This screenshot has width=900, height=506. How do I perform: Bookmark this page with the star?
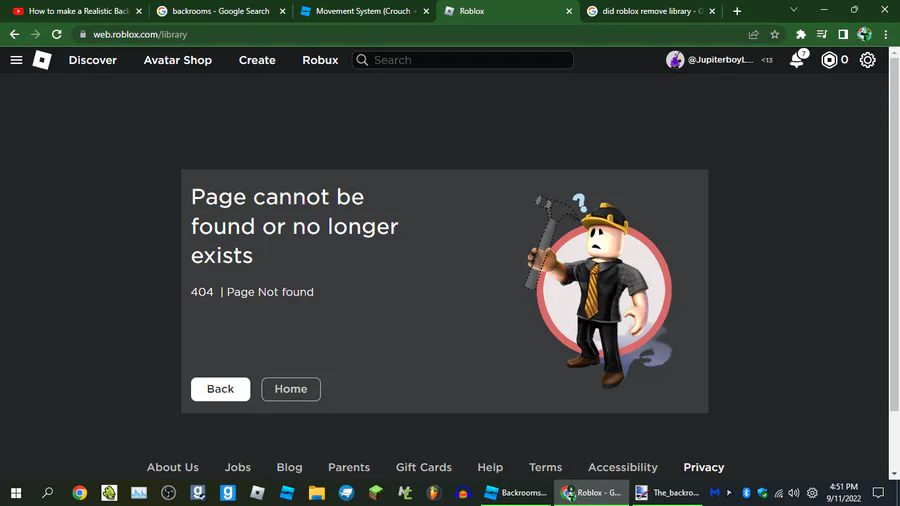[x=775, y=34]
